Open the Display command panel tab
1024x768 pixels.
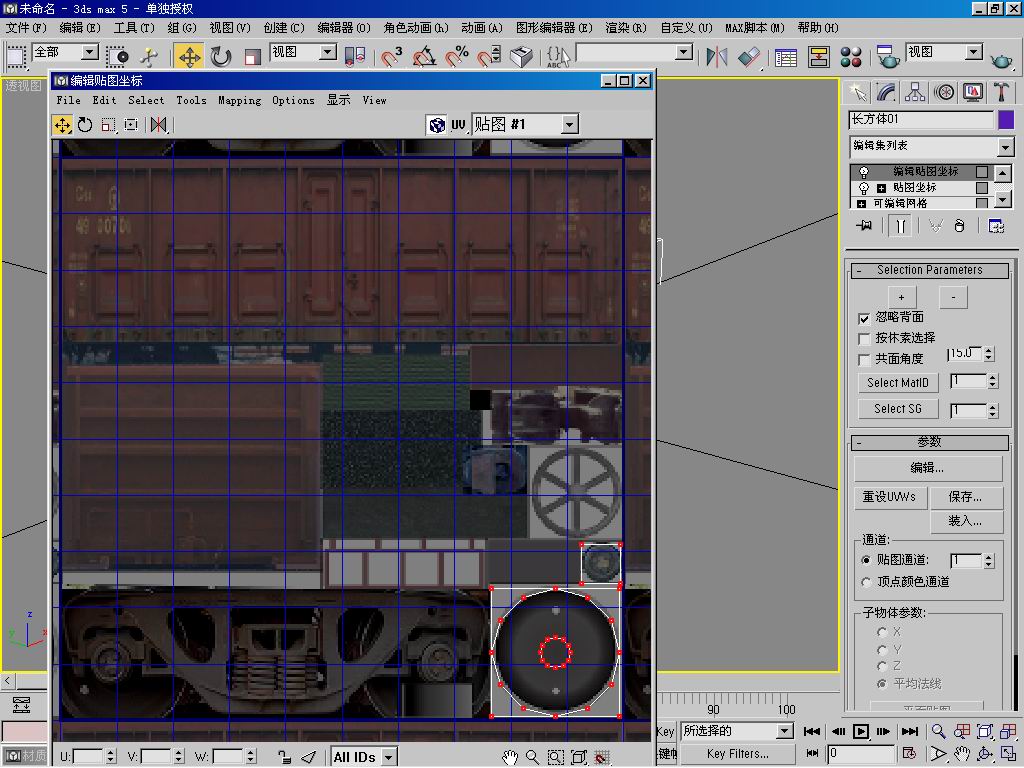click(x=972, y=92)
